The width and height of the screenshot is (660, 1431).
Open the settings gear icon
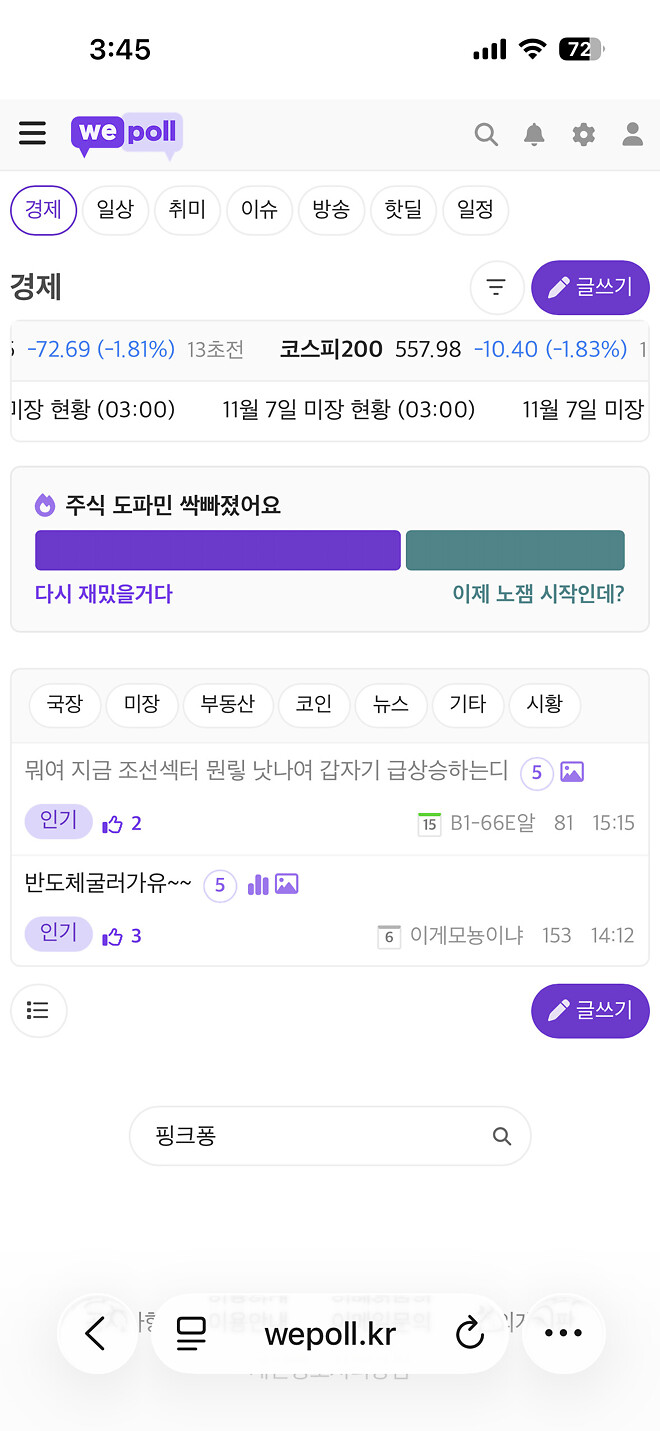583,133
